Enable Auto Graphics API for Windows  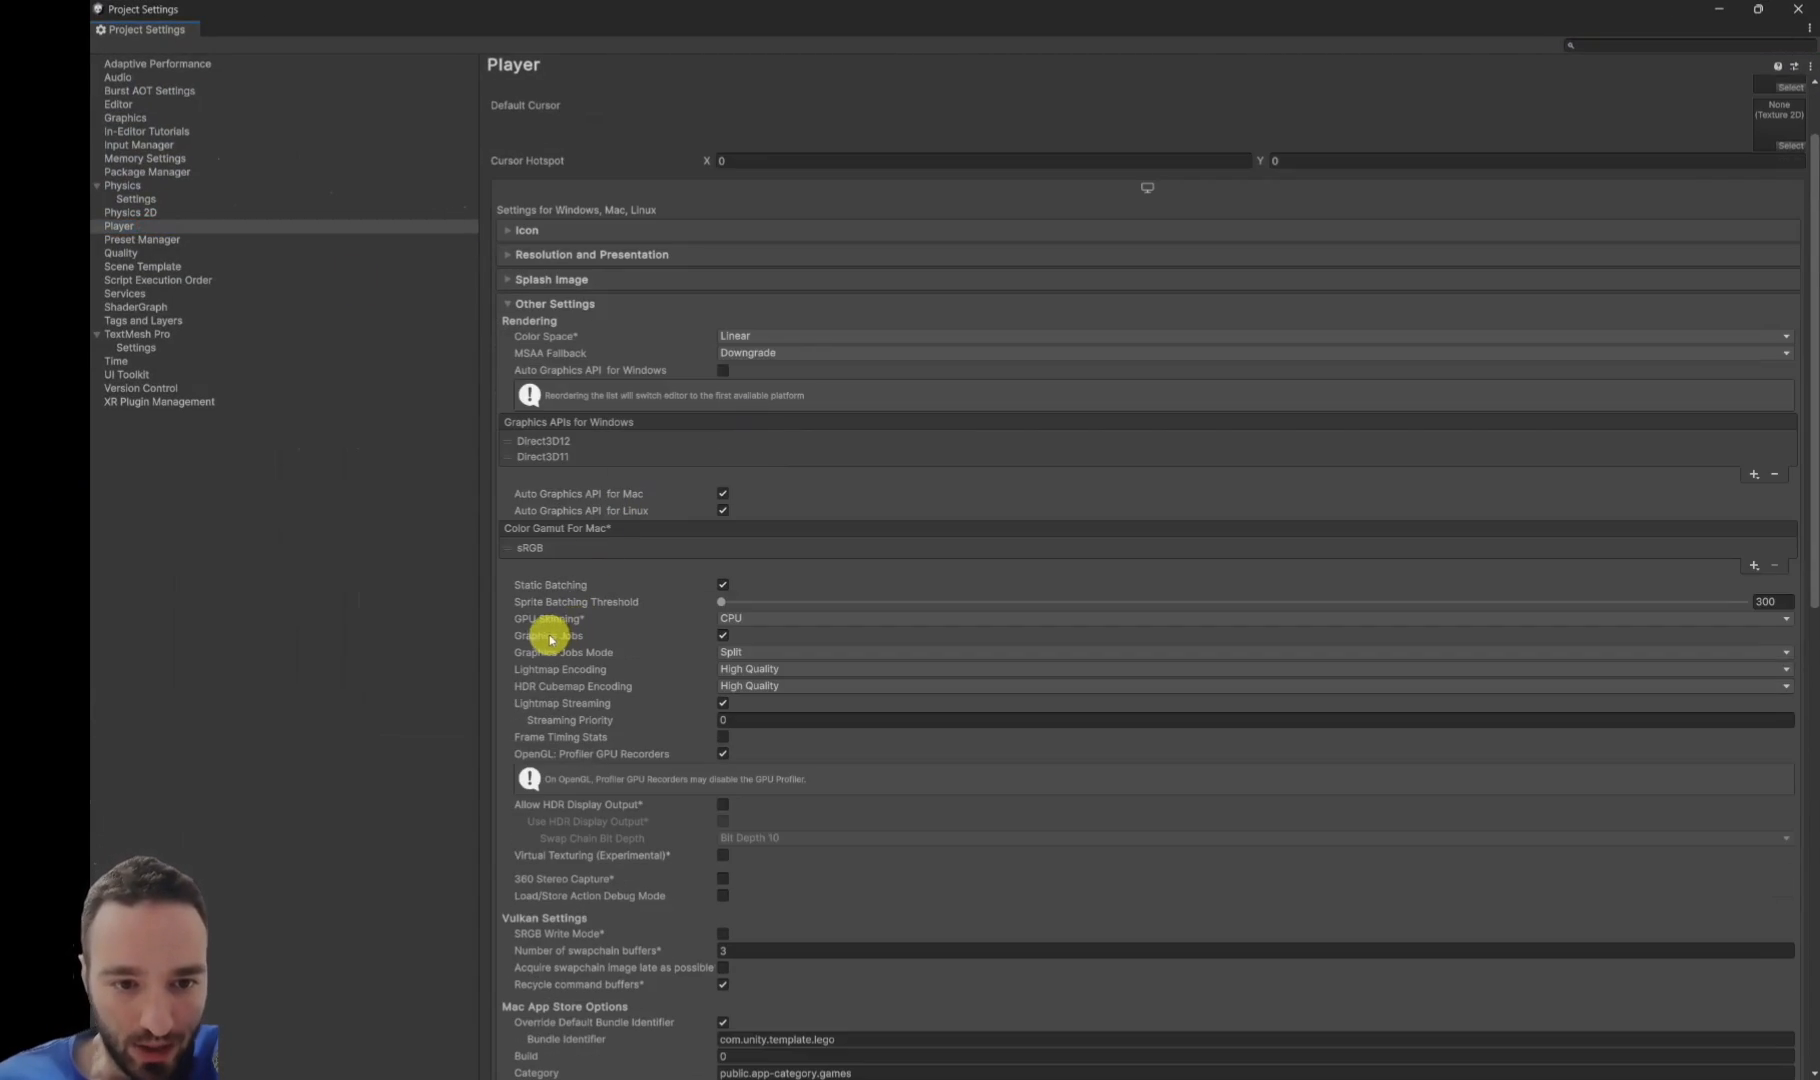click(723, 370)
